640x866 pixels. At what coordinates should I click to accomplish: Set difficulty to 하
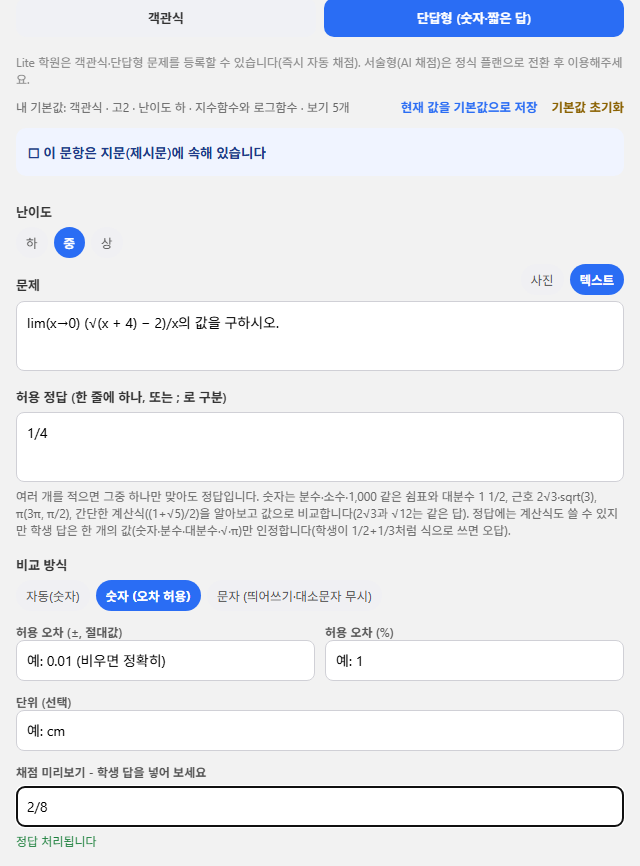point(31,243)
